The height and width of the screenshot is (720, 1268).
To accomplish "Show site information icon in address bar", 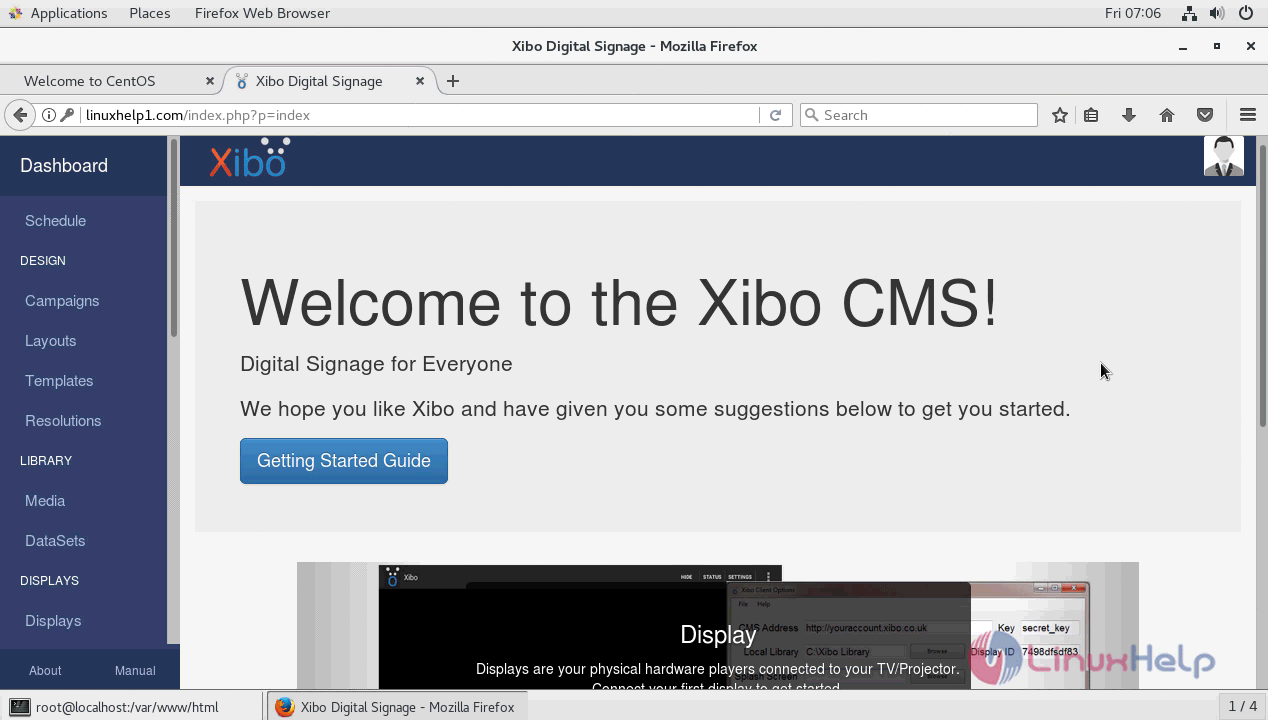I will pyautogui.click(x=48, y=115).
